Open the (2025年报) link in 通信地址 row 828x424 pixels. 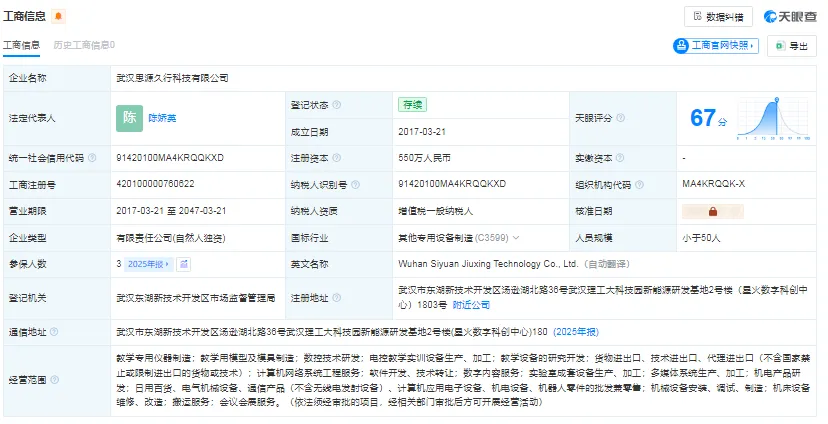coord(576,332)
